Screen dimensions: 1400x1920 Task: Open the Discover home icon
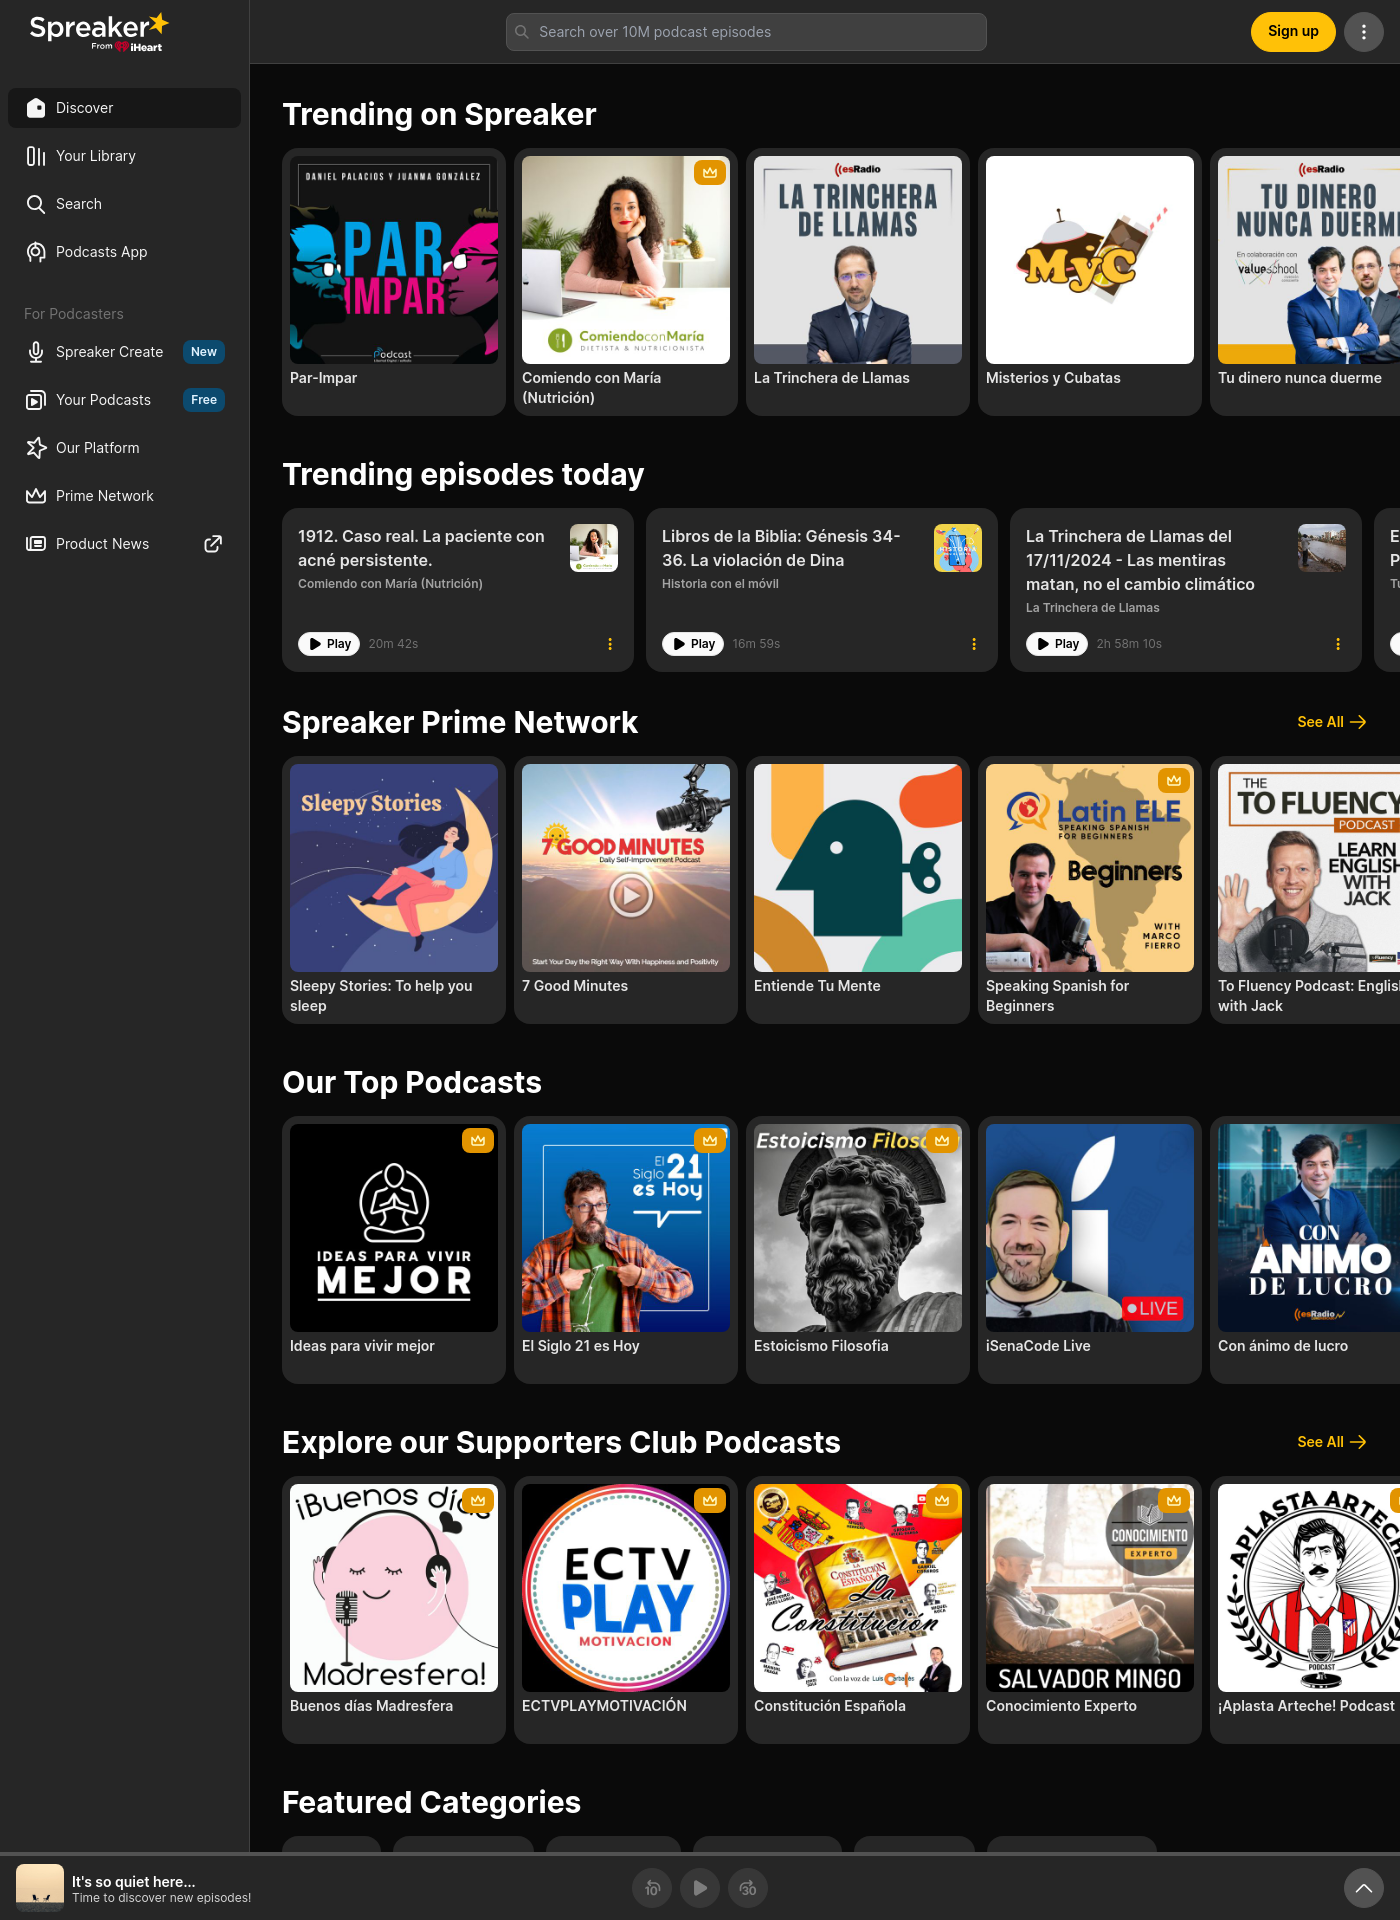pos(36,108)
